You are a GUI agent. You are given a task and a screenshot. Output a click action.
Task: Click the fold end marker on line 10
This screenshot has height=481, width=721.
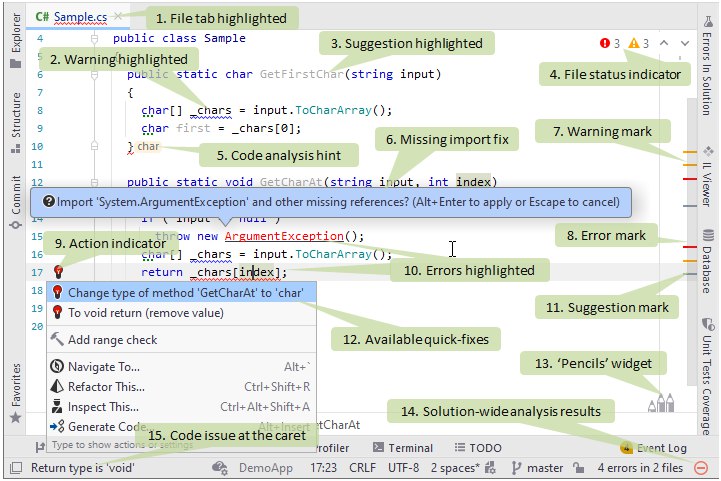coord(94,146)
